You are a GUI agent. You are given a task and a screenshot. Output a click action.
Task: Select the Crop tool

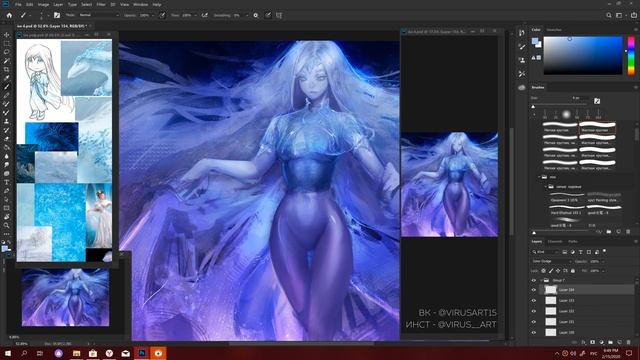click(7, 69)
